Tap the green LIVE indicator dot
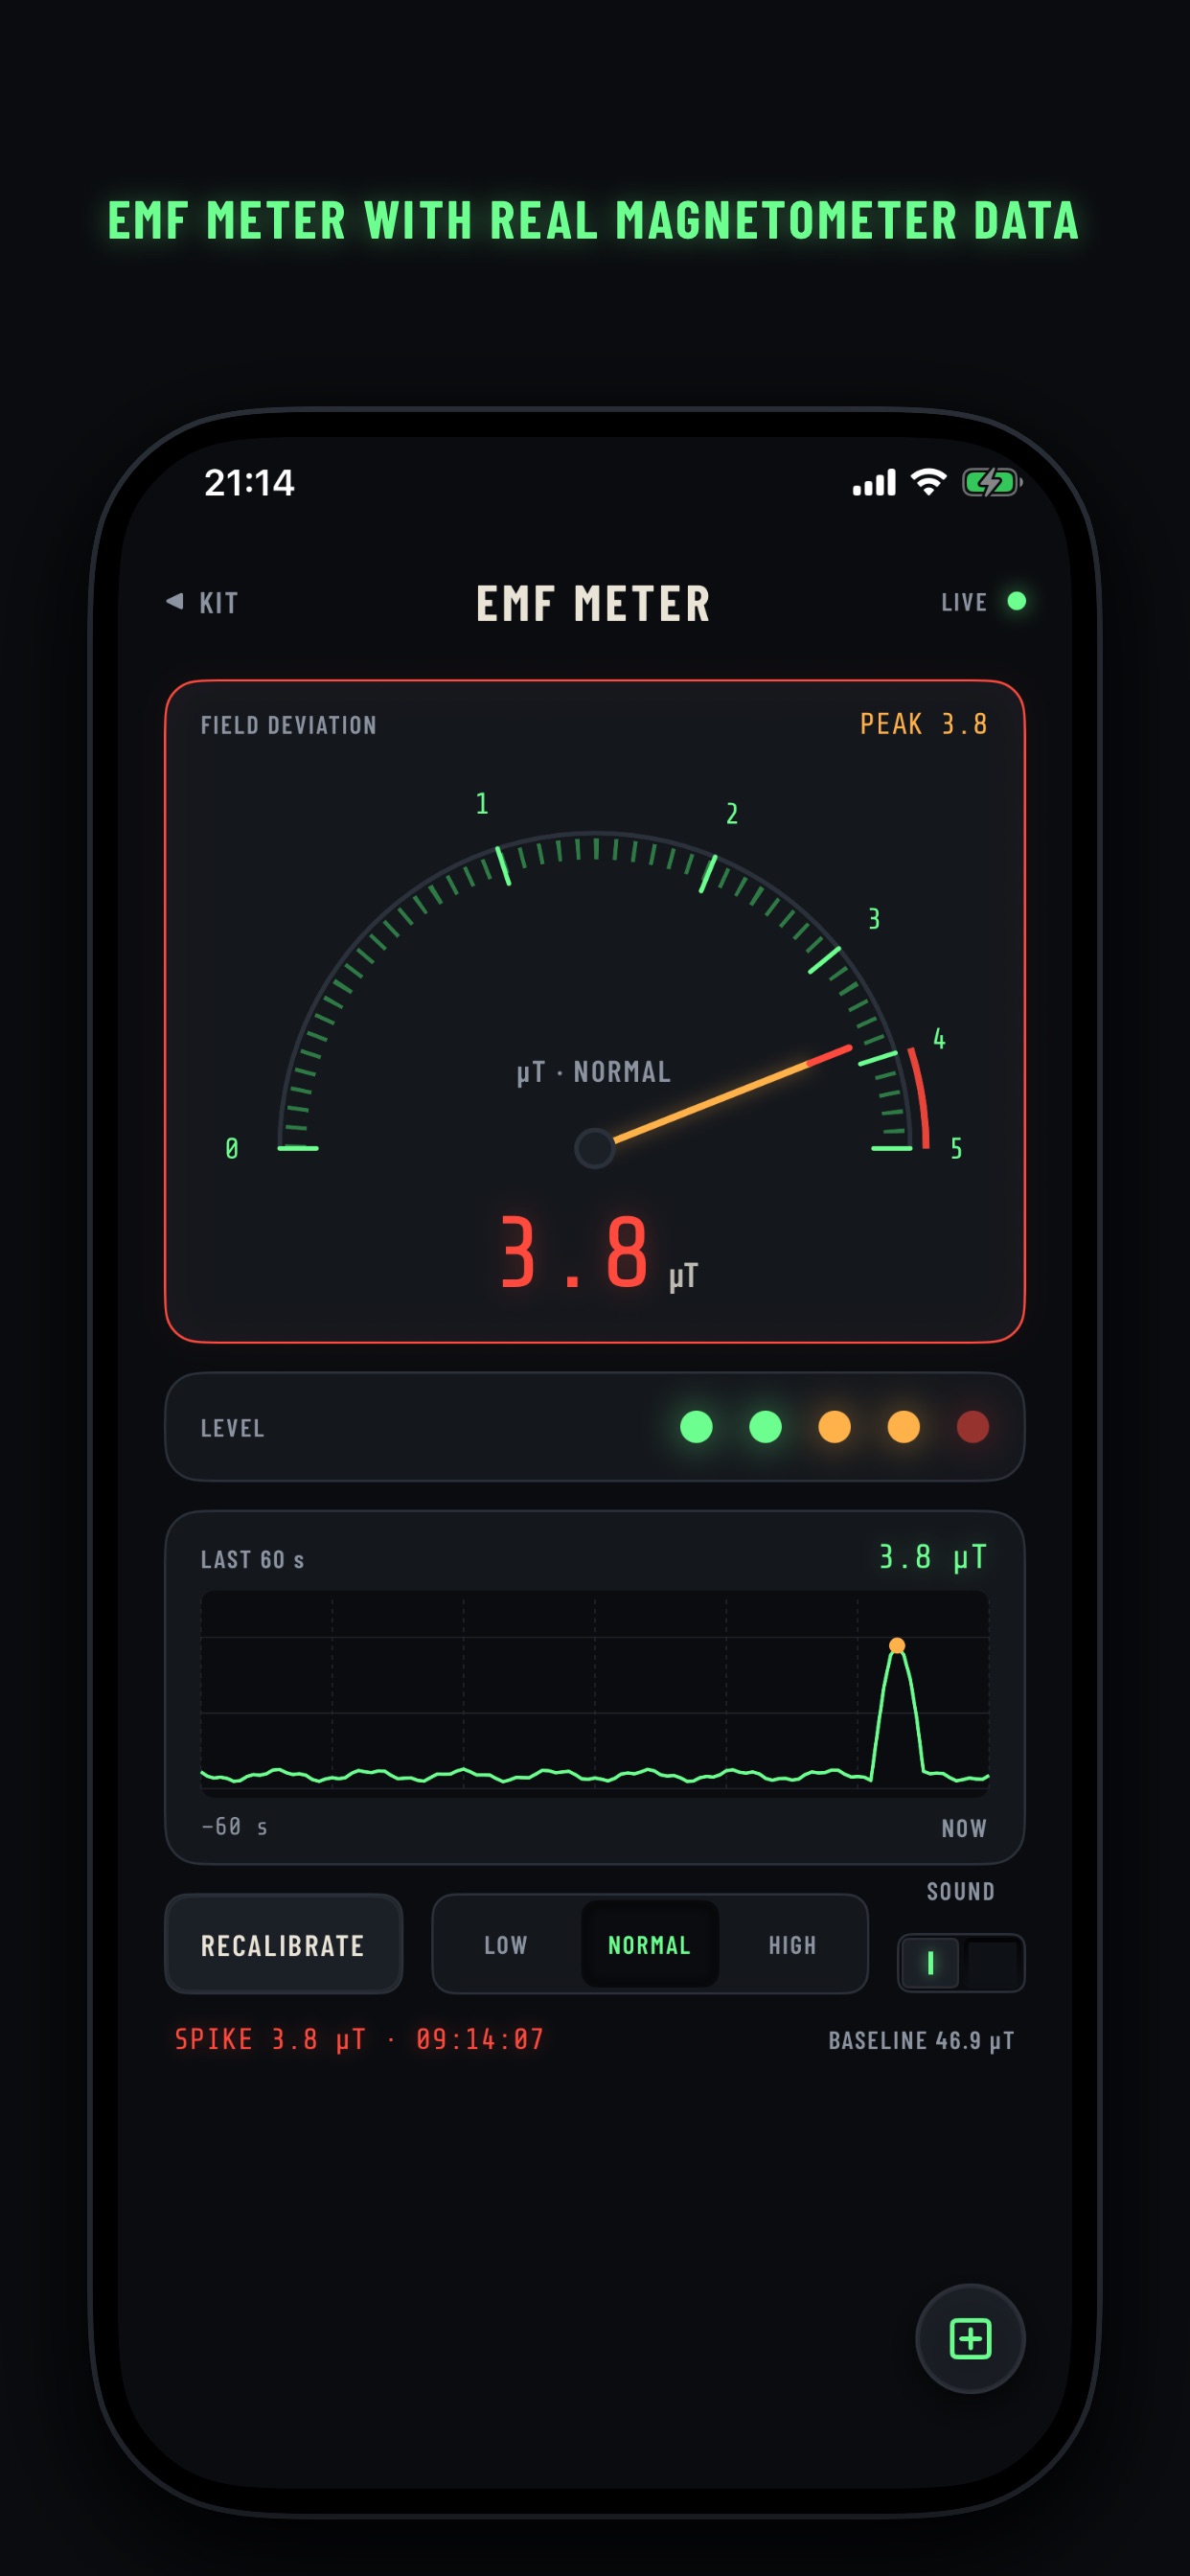Viewport: 1190px width, 2576px height. click(1016, 601)
